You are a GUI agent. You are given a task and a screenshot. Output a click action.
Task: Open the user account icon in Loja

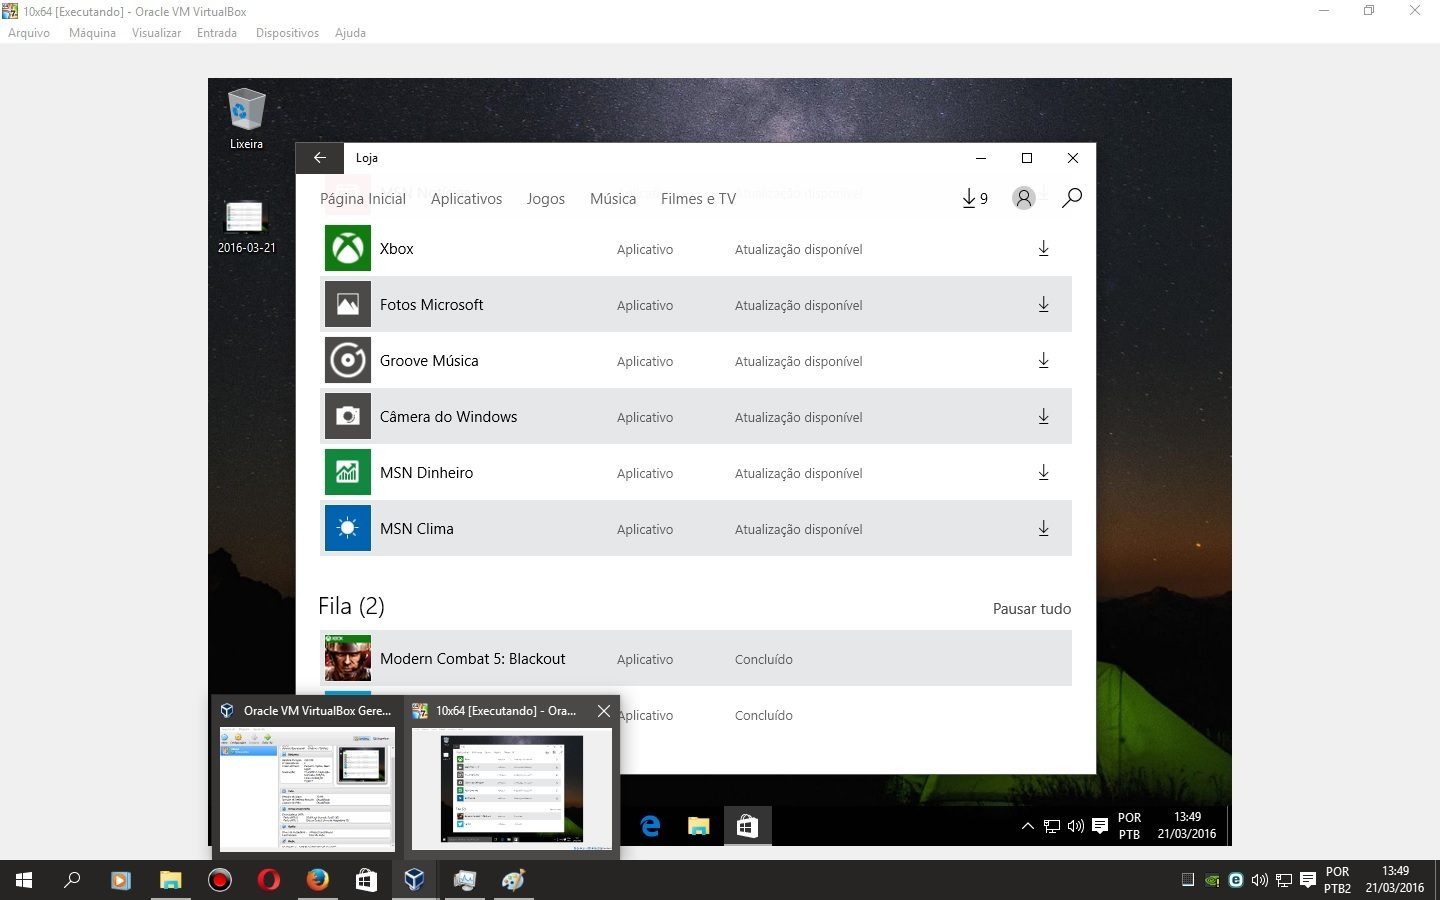(1023, 198)
